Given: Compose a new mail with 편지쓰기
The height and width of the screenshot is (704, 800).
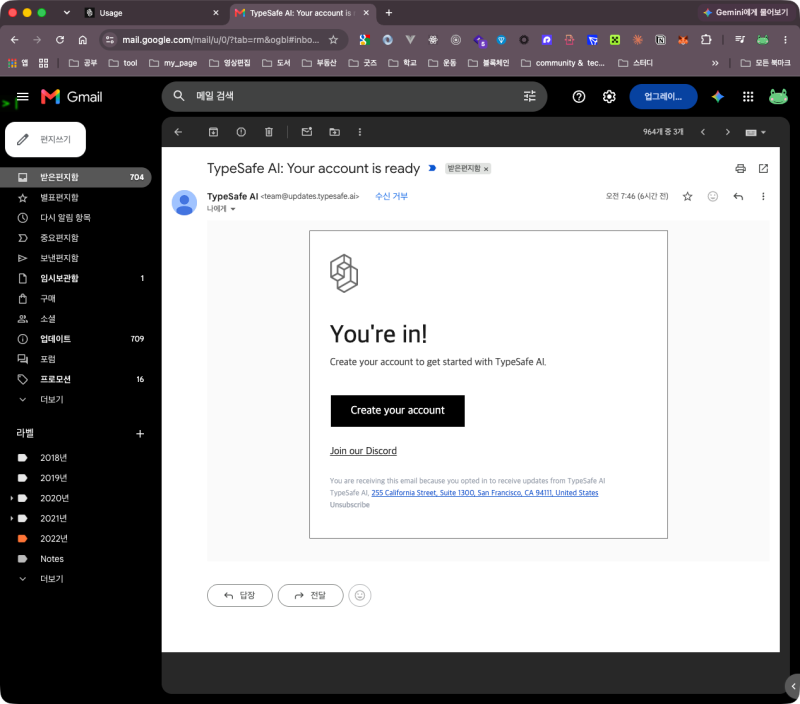Looking at the screenshot, I should coord(45,139).
